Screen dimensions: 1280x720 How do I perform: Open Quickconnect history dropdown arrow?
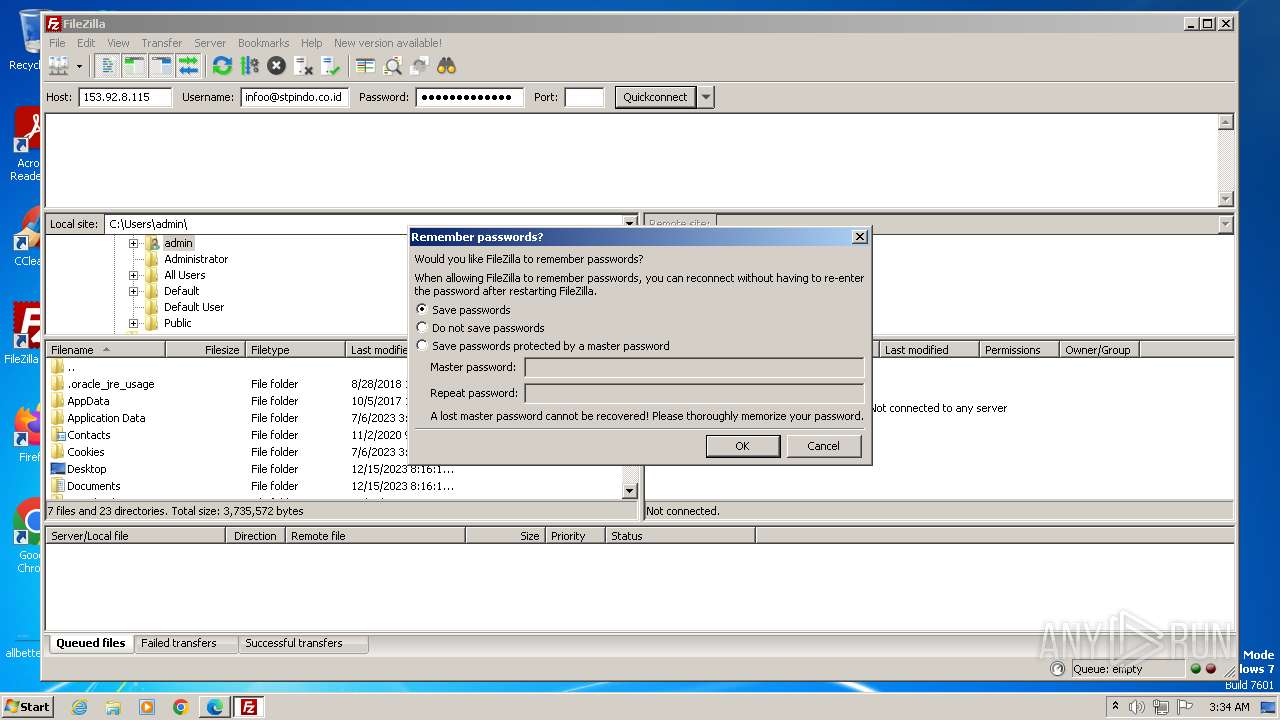(x=706, y=97)
